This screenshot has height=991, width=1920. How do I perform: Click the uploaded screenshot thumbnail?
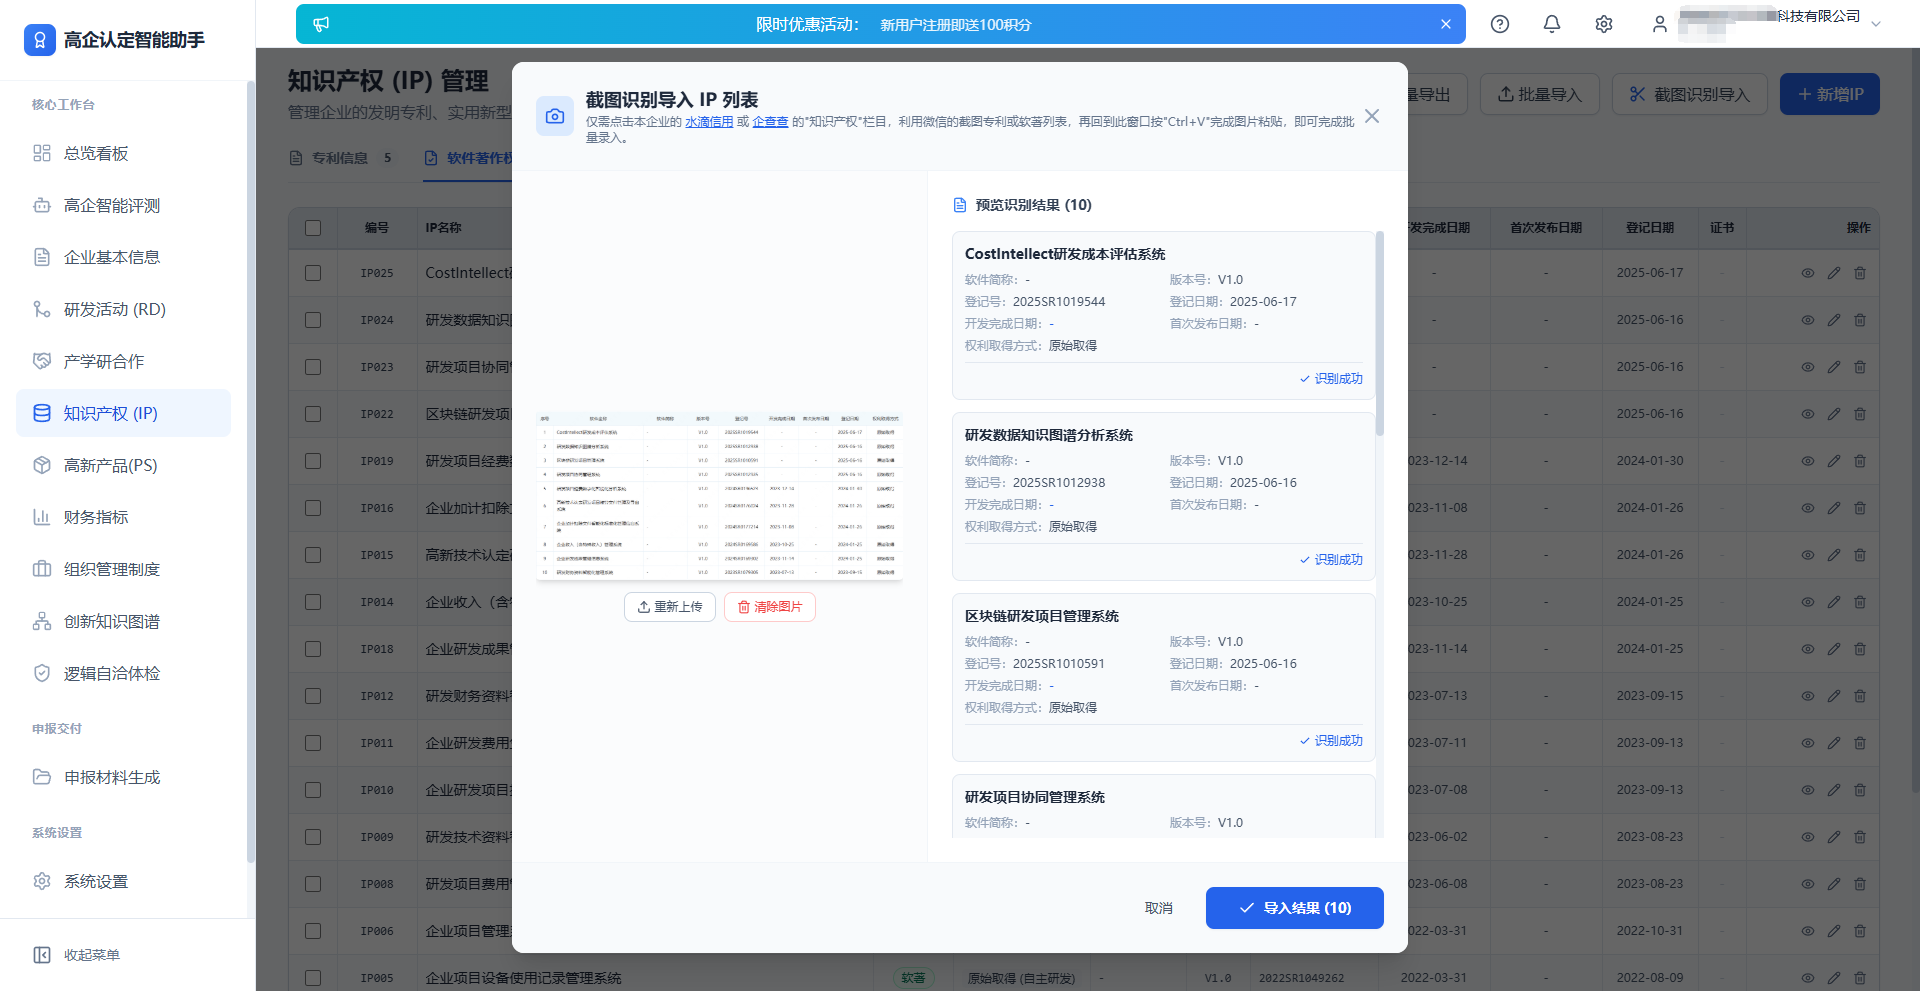[x=719, y=496]
